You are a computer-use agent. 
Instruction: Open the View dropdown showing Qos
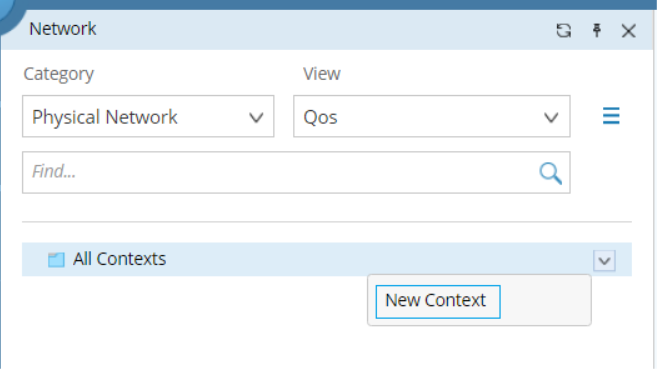tap(432, 116)
